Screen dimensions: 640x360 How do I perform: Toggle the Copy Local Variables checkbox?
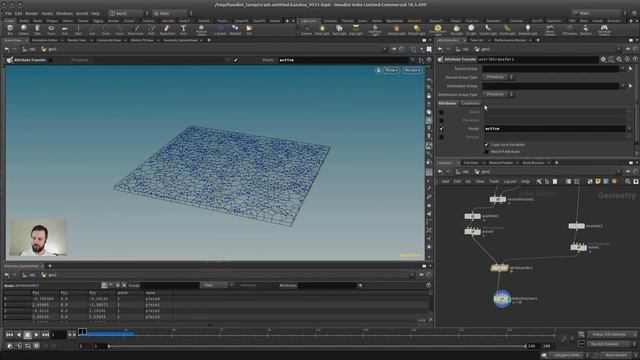(487, 145)
